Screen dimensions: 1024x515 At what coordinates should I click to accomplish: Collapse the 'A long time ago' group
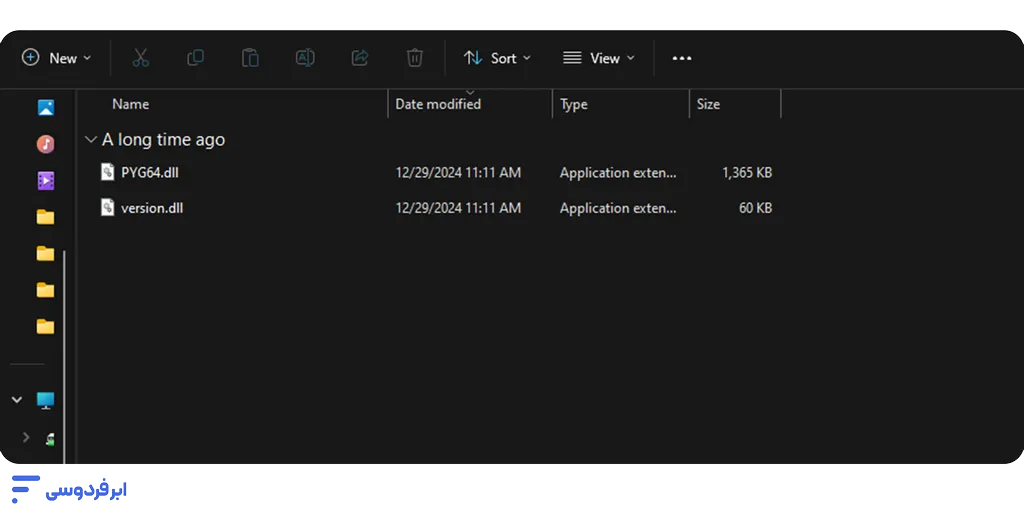91,140
